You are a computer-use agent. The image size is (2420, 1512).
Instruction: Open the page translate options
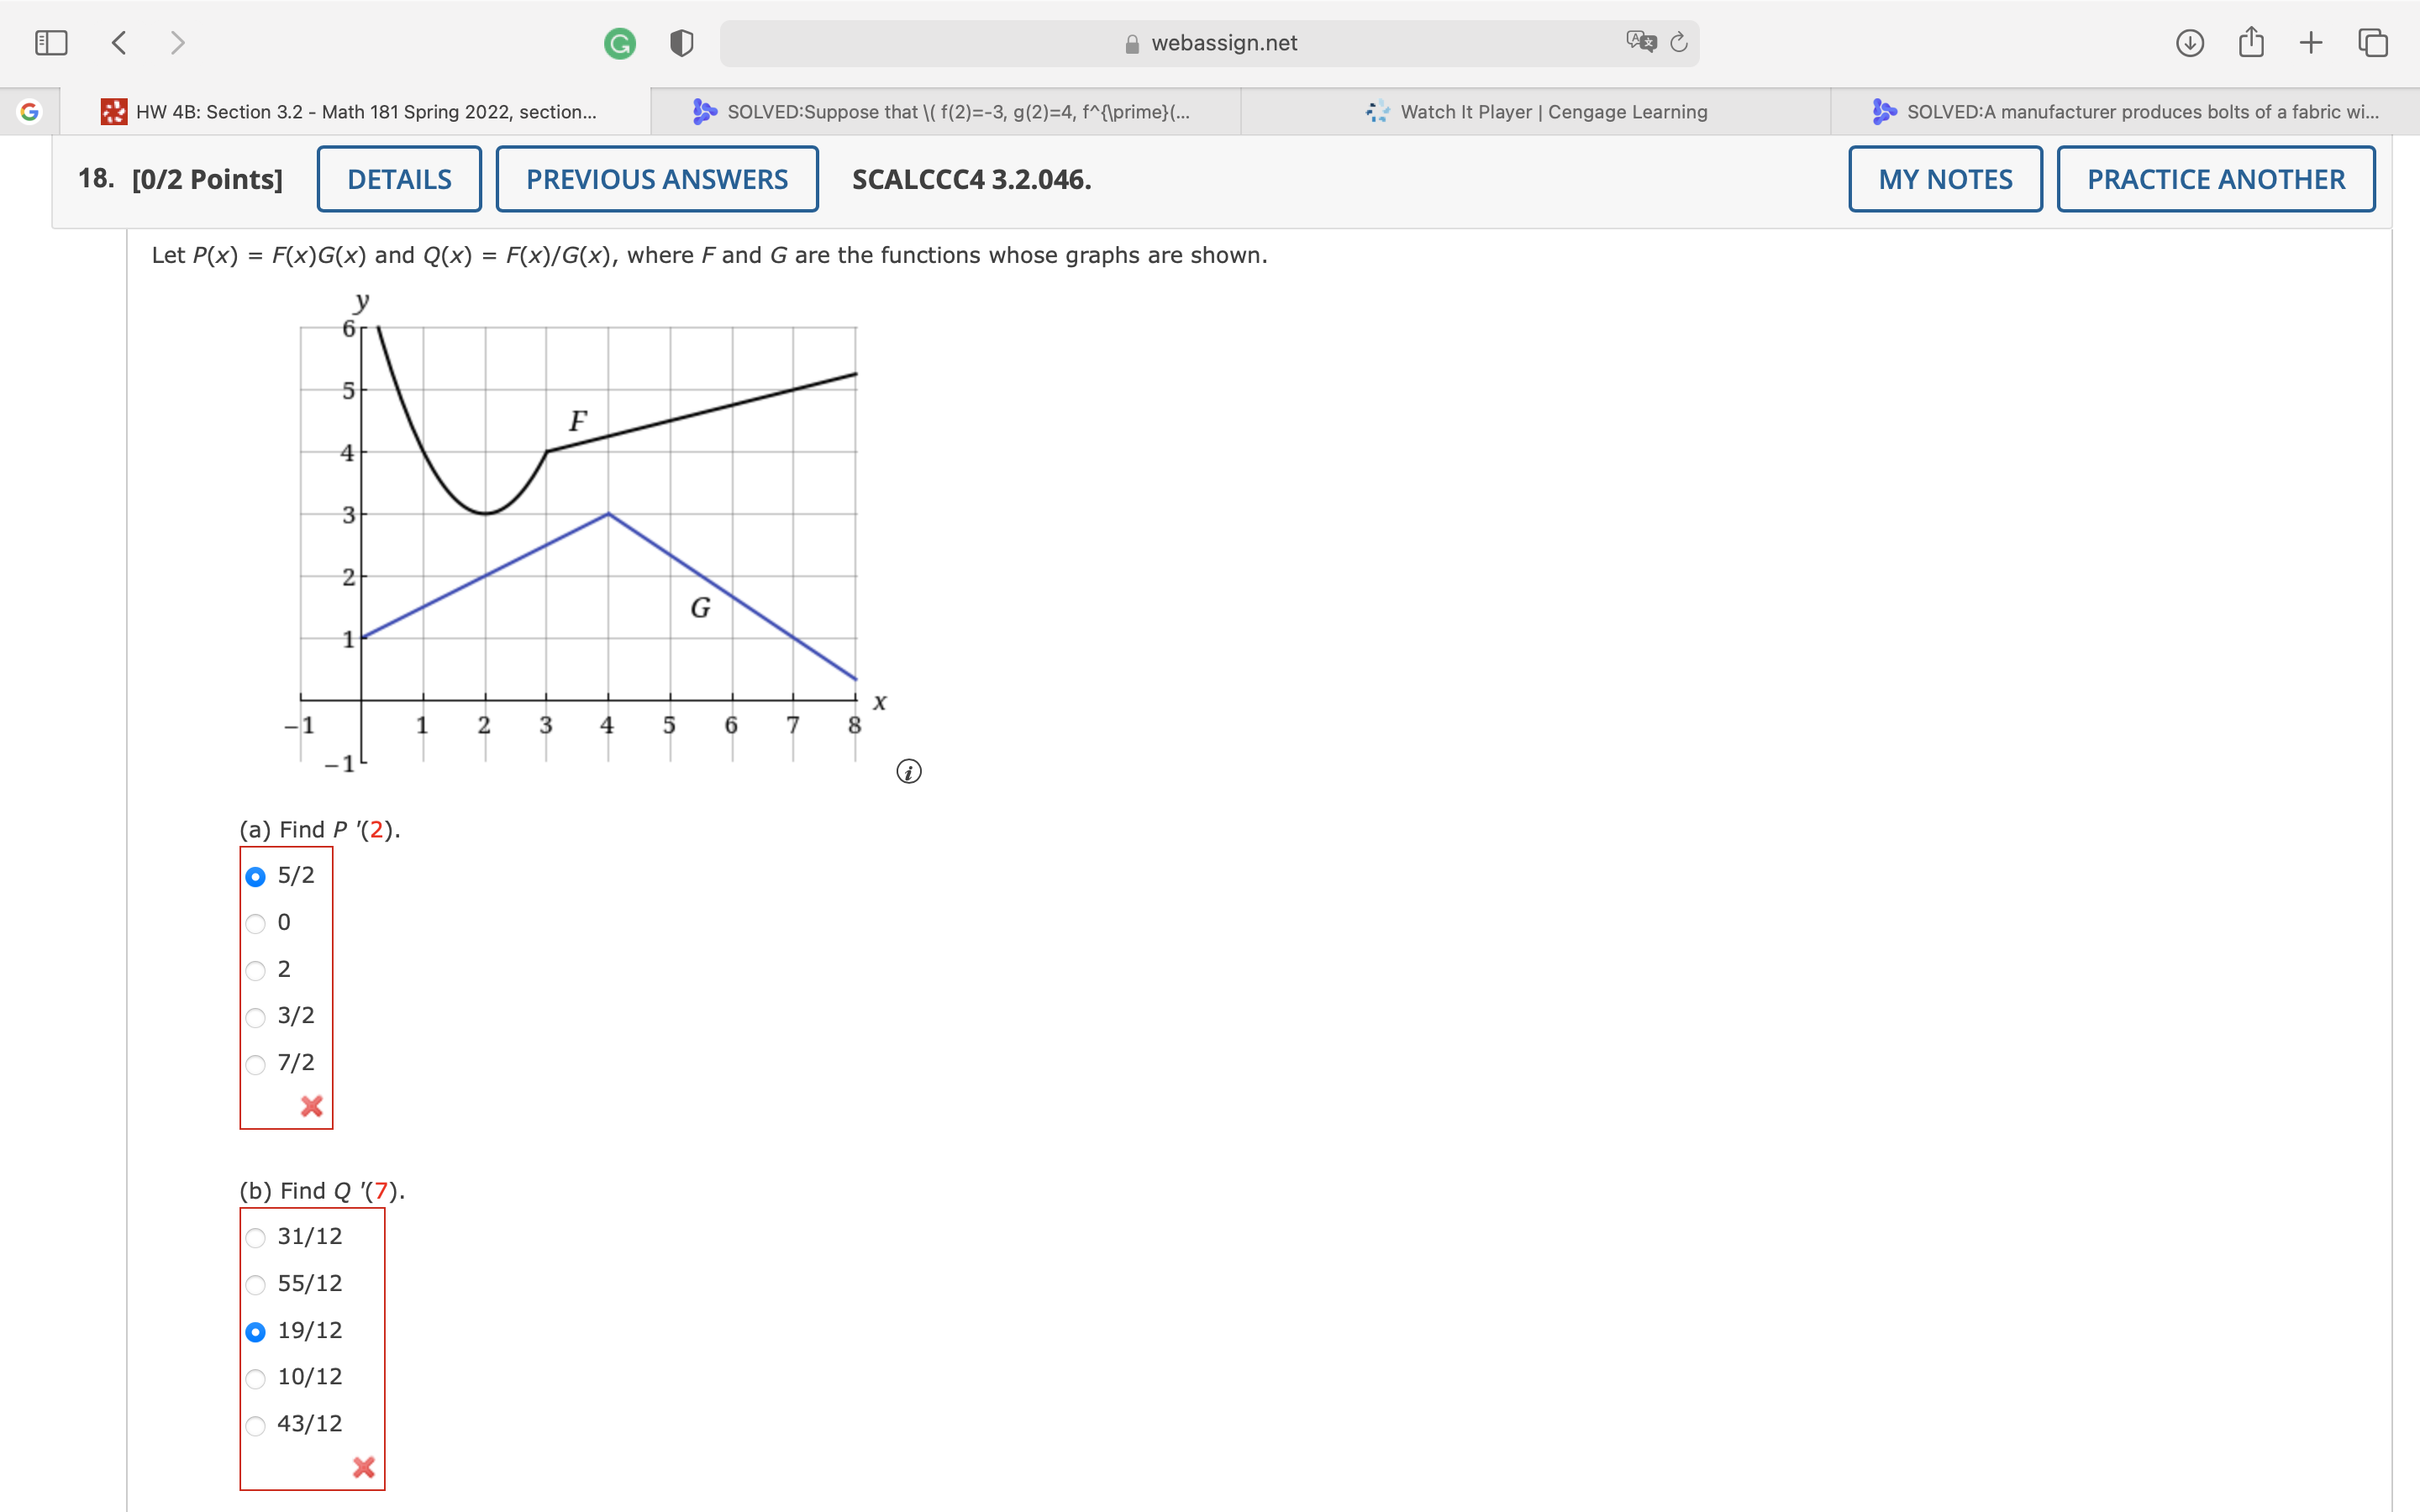[1639, 42]
